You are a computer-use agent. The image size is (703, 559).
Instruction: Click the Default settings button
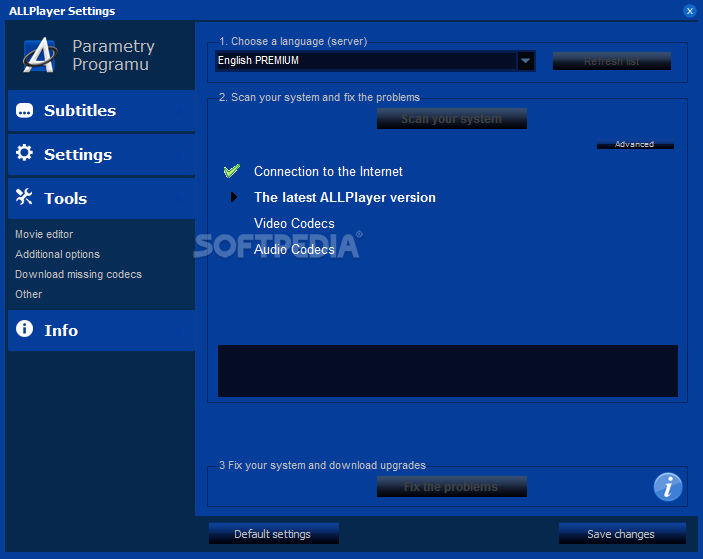273,533
